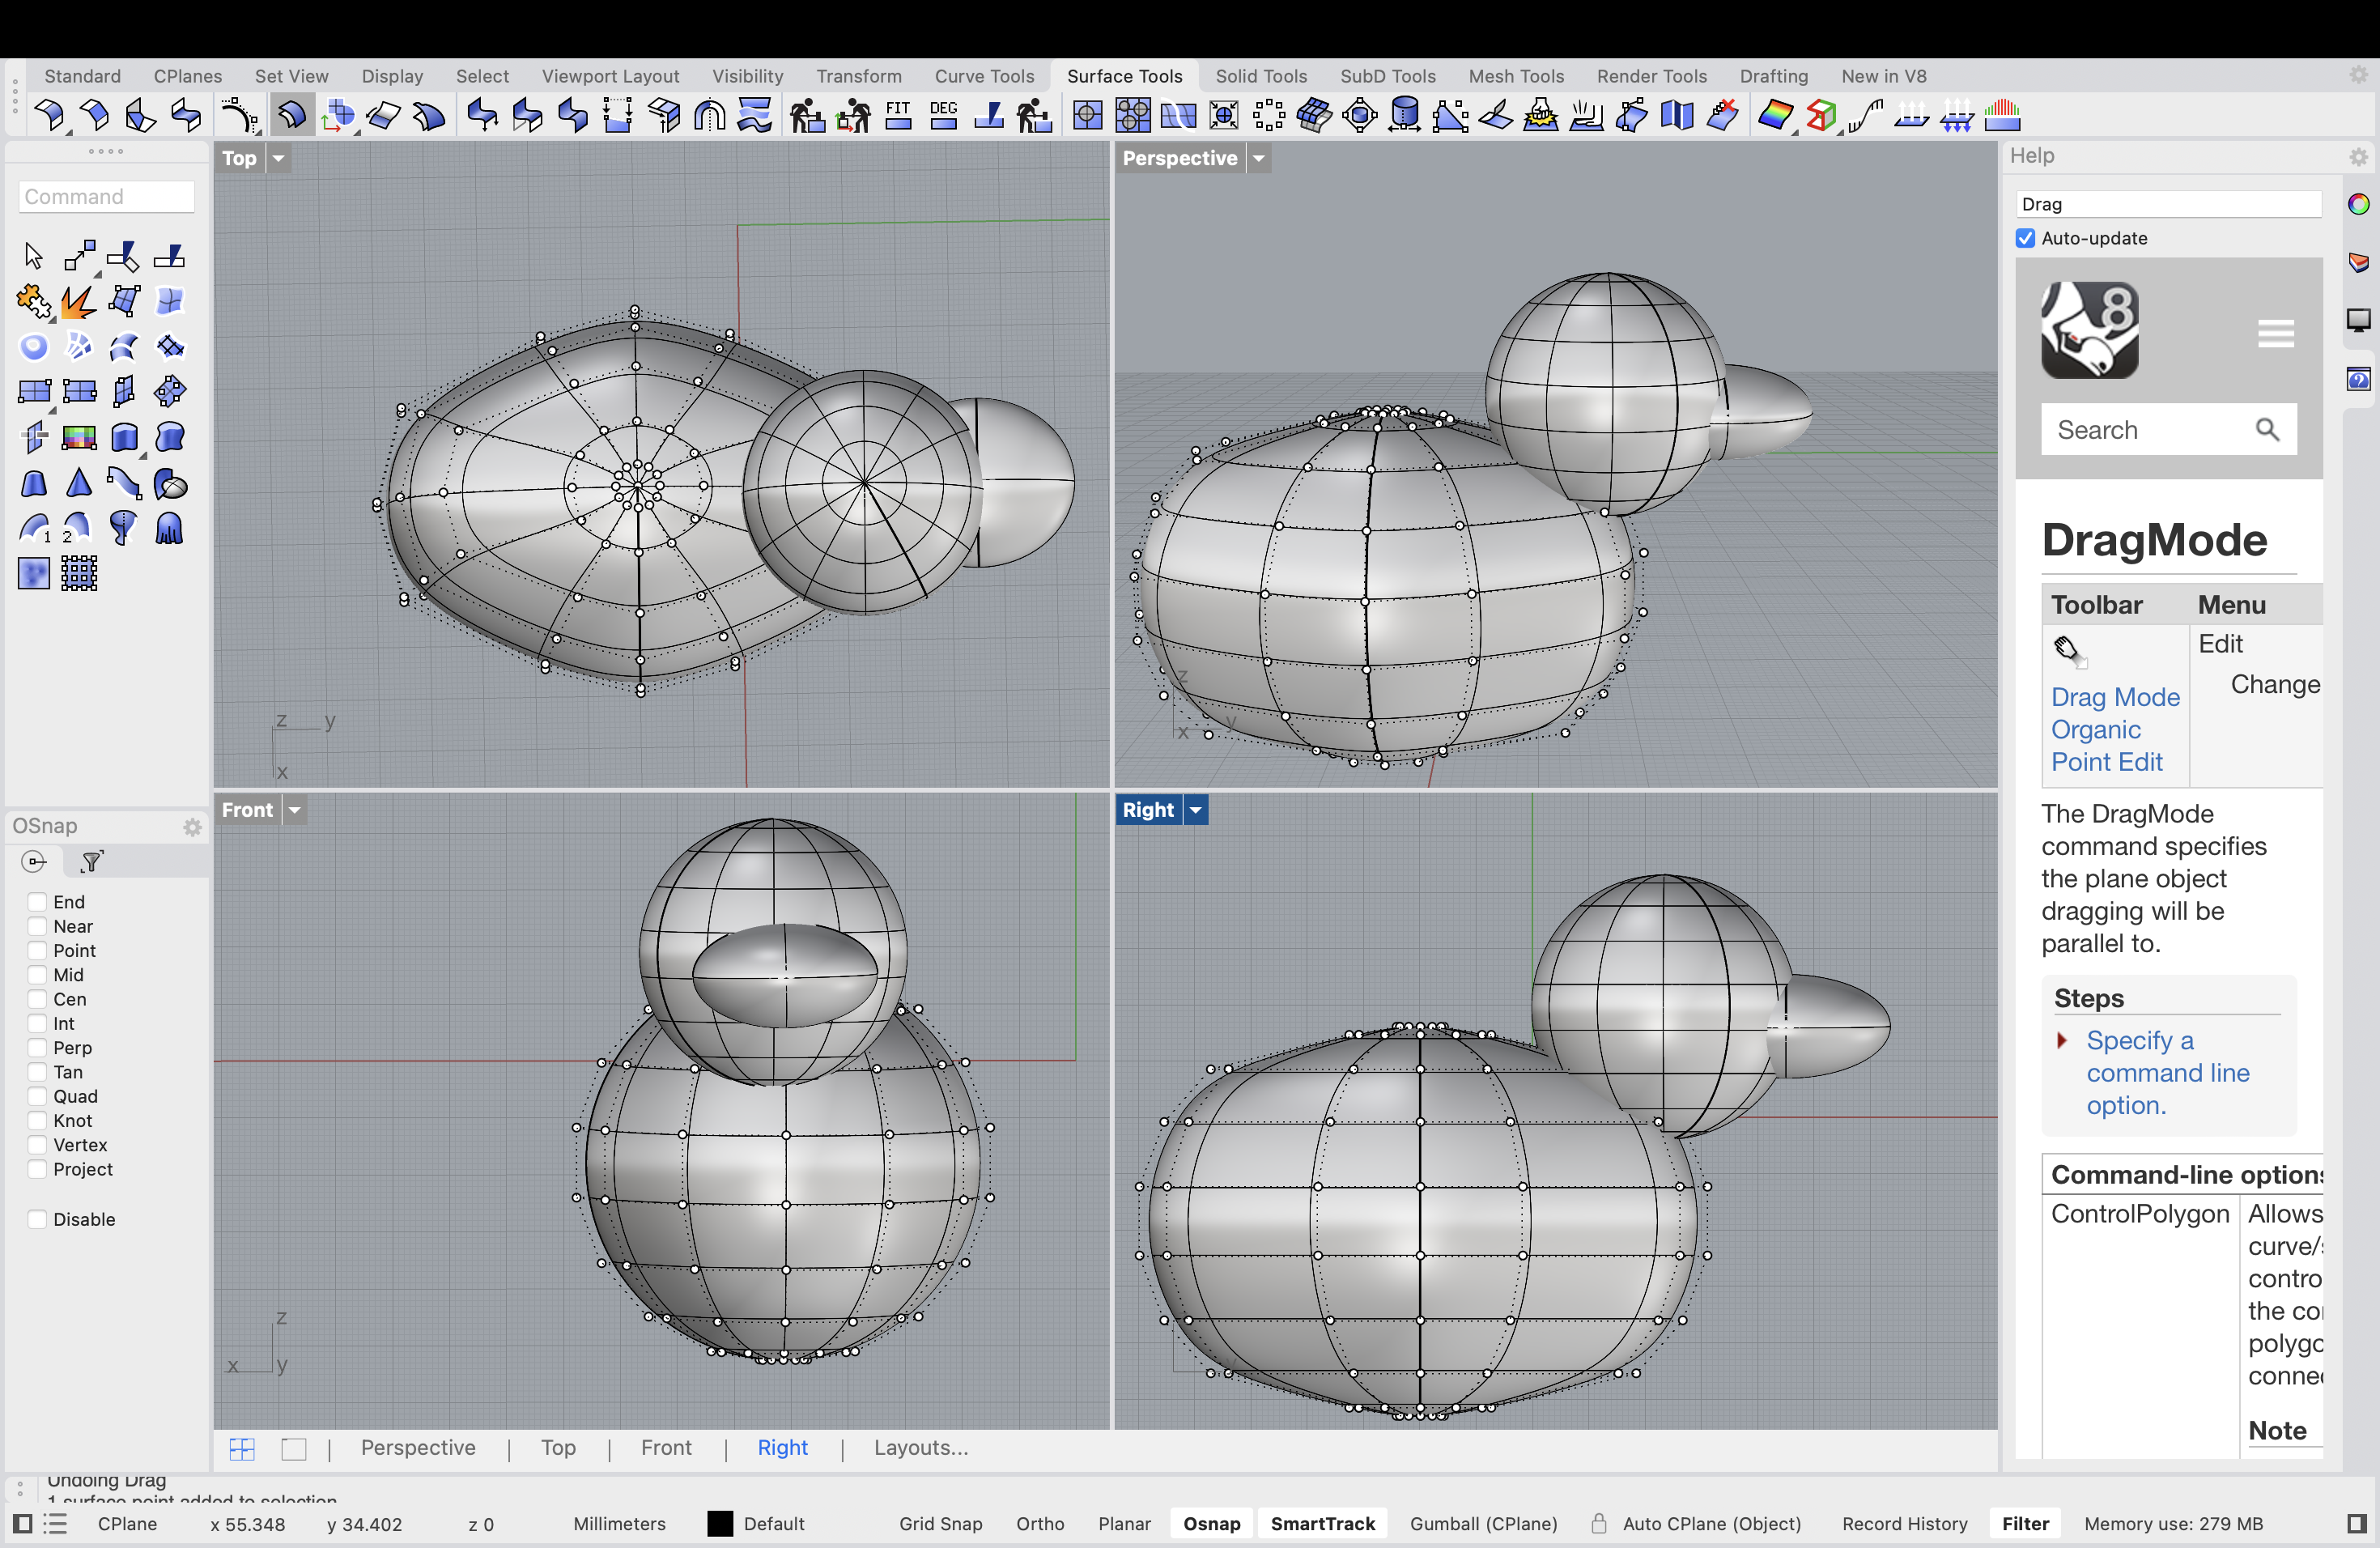Click the DEG change degree icon
The image size is (2380, 1548).
(x=943, y=116)
